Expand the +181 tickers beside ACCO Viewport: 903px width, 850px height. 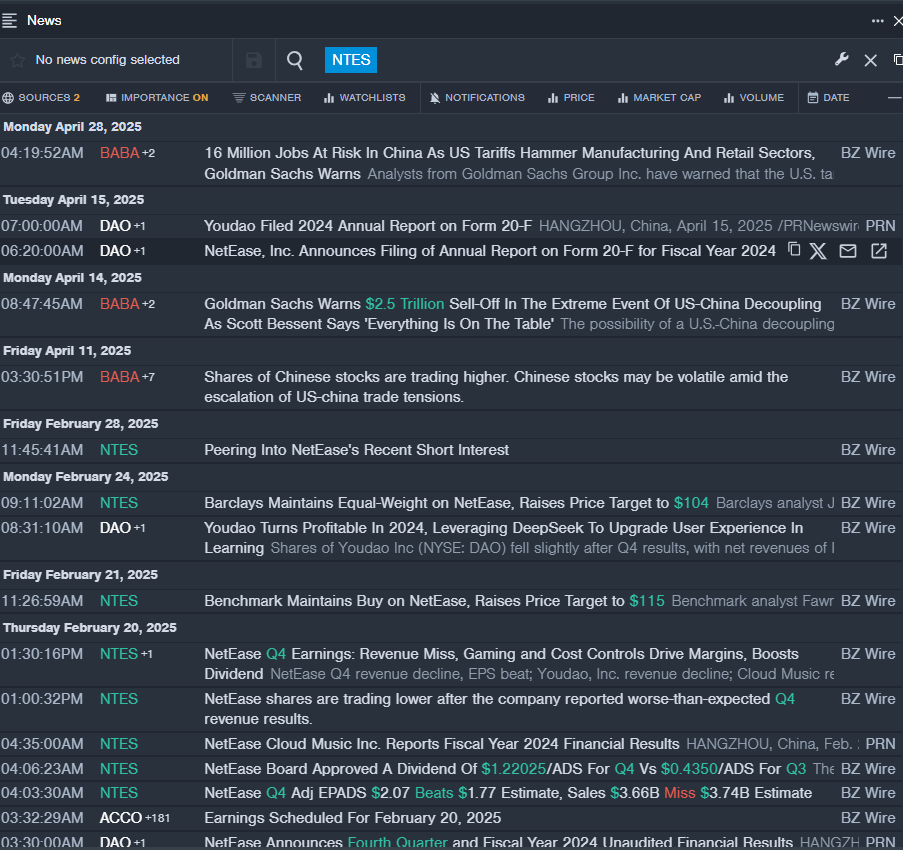157,818
